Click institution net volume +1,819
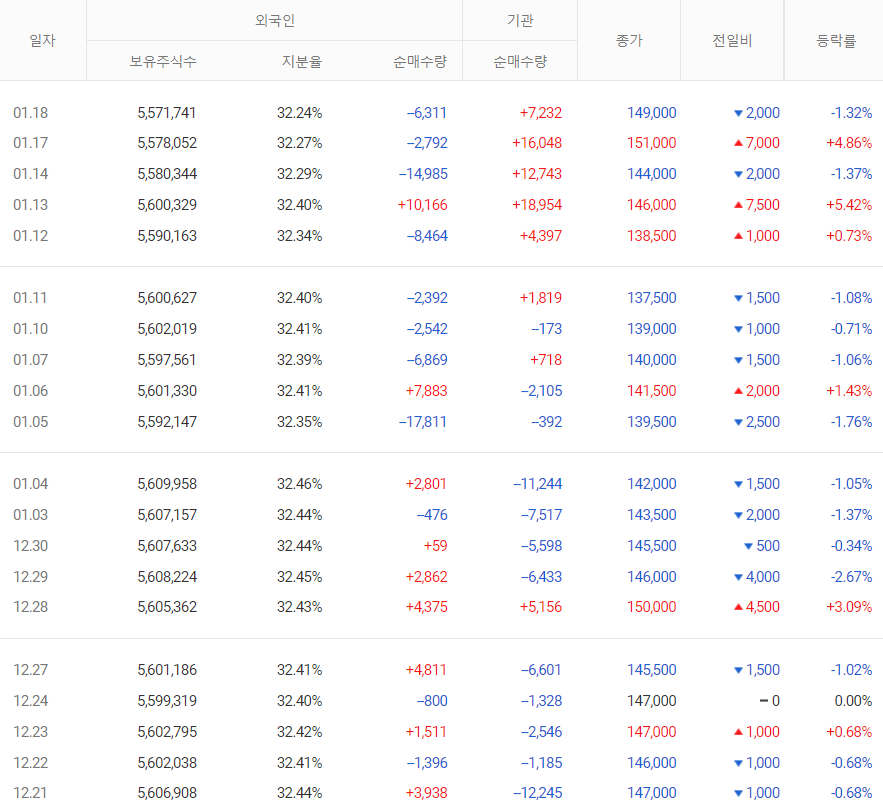This screenshot has height=803, width=883. tap(541, 298)
